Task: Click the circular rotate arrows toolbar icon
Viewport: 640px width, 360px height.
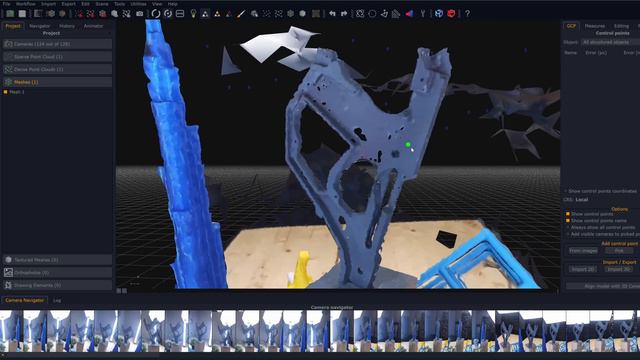Action: tap(156, 13)
